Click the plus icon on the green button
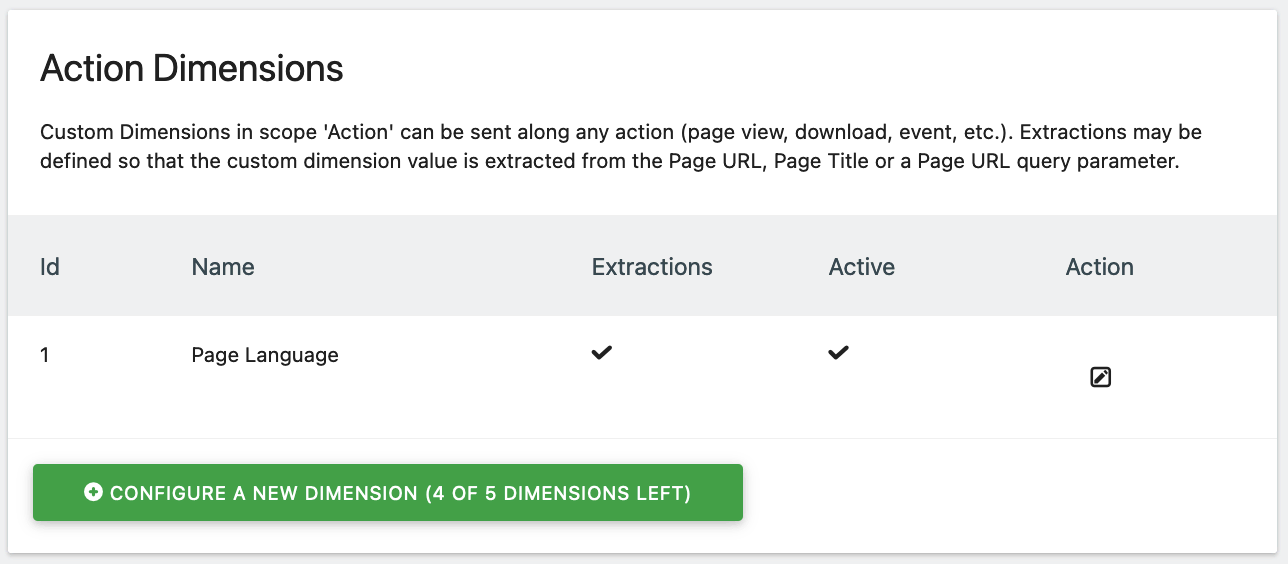 [93, 492]
